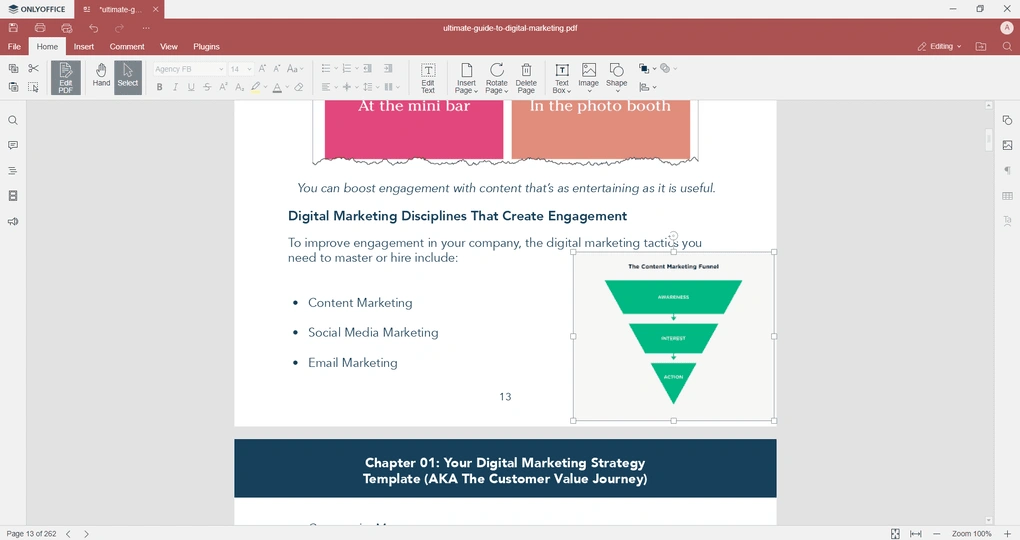Open the feedback megaphone icon
1020x540 pixels.
tap(12, 221)
